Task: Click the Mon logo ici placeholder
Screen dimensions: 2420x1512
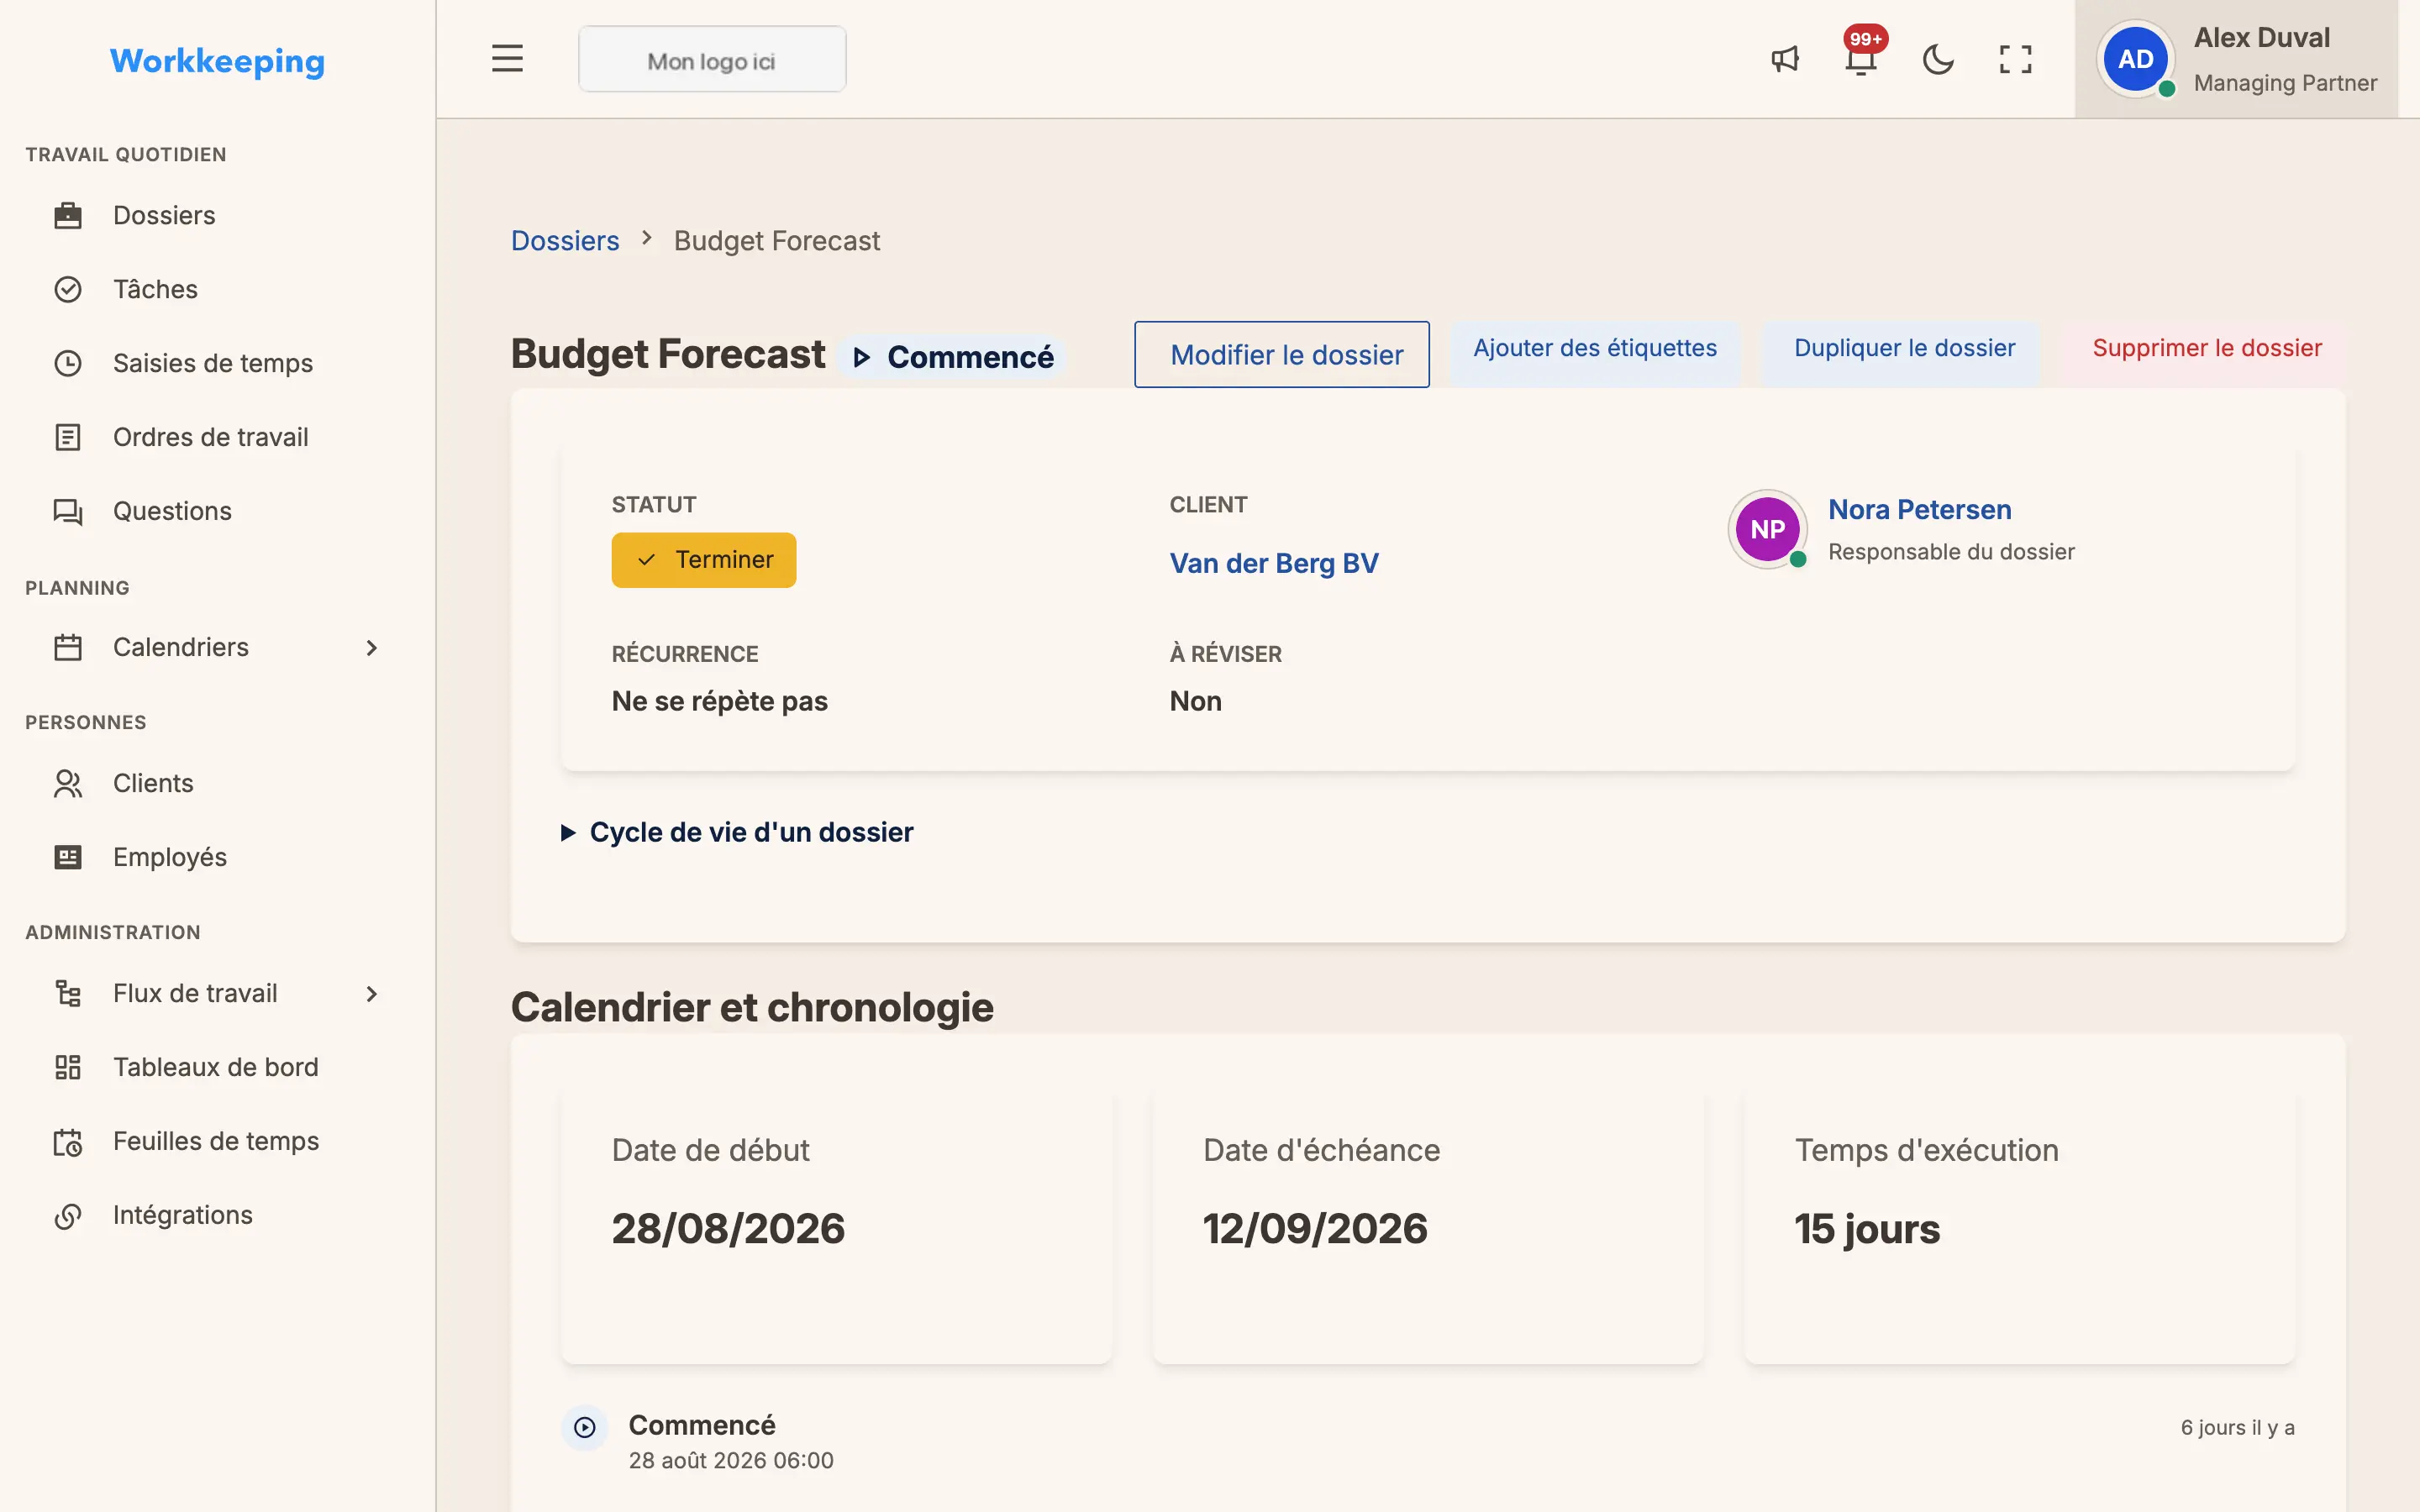Action: (712, 60)
